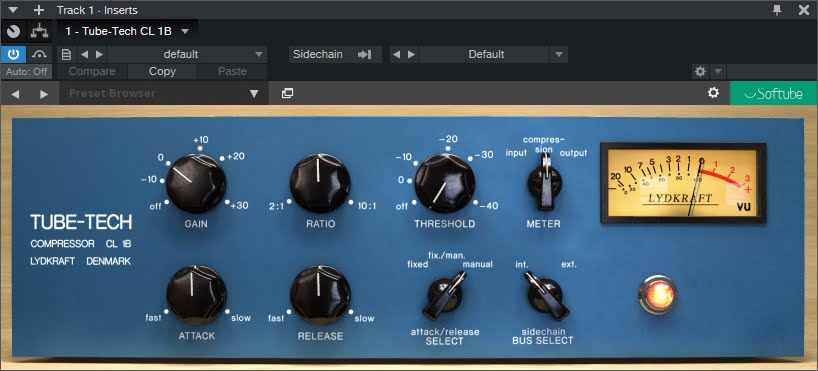Open the default preset dropdown
The image size is (818, 371).
coord(259,54)
